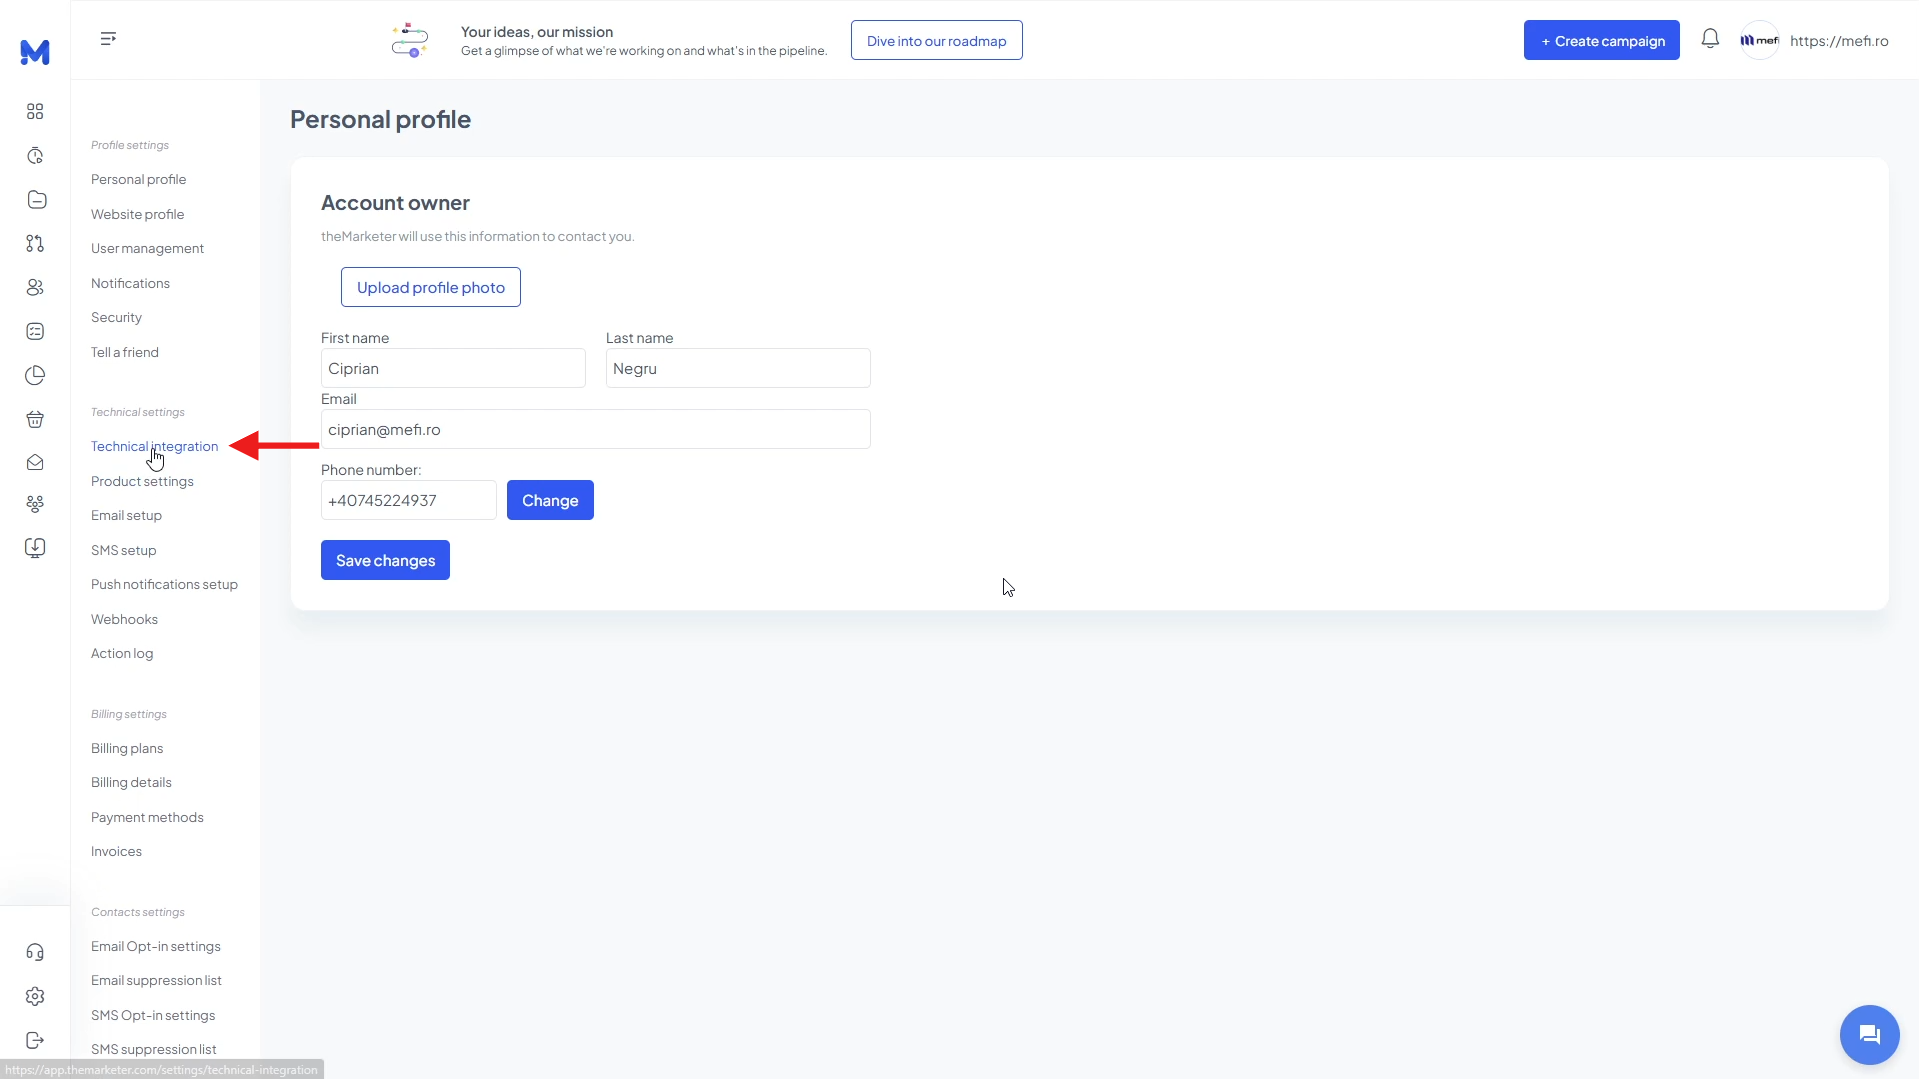Open the support headset icon
The image size is (1919, 1079).
coord(35,952)
